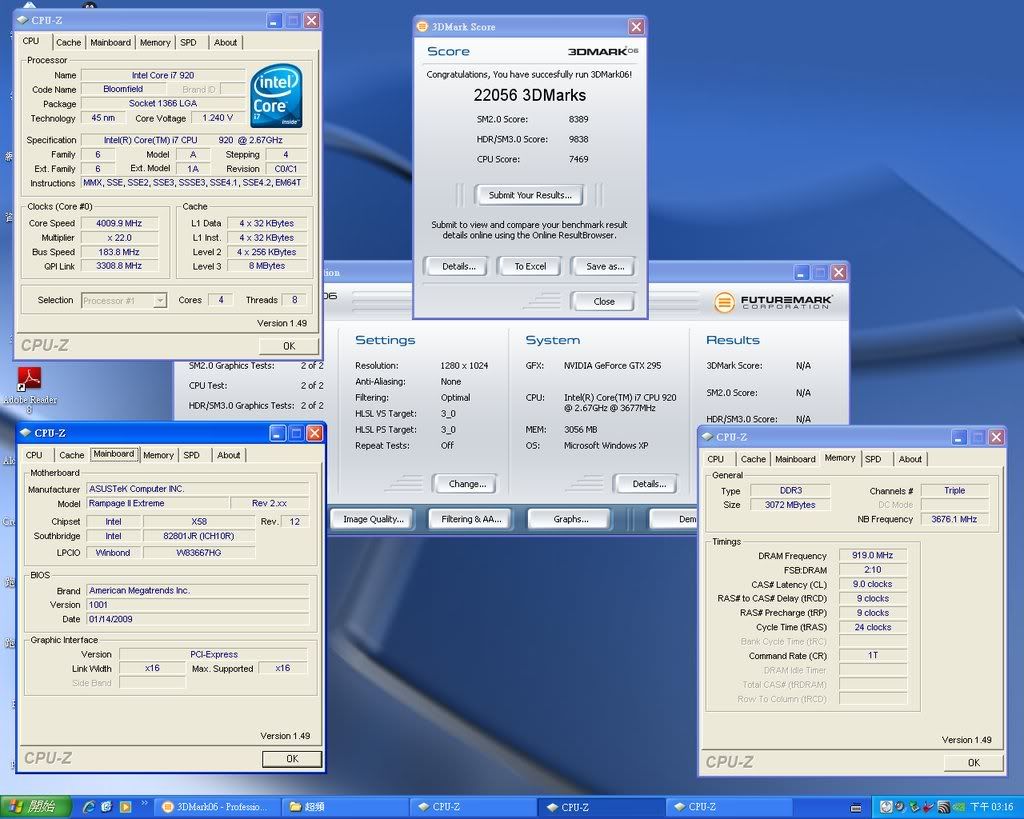1024x819 pixels.
Task: Click OK in the CPU-Z motherboard window
Action: click(x=292, y=759)
